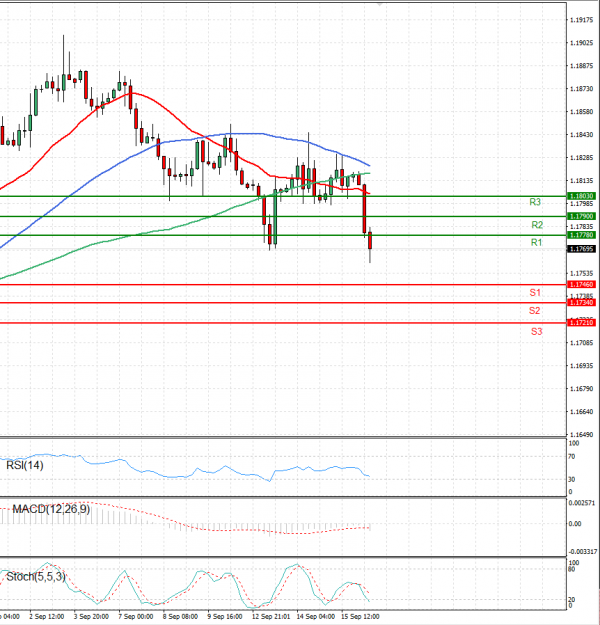600x625 pixels.
Task: Click the 1.16490 price axis value
Action: pyautogui.click(x=581, y=434)
